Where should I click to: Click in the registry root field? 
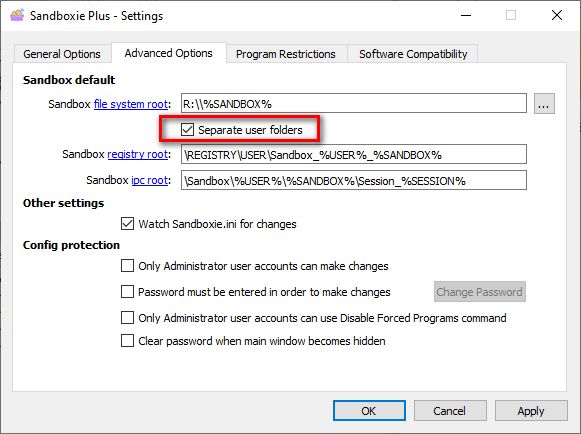point(353,154)
